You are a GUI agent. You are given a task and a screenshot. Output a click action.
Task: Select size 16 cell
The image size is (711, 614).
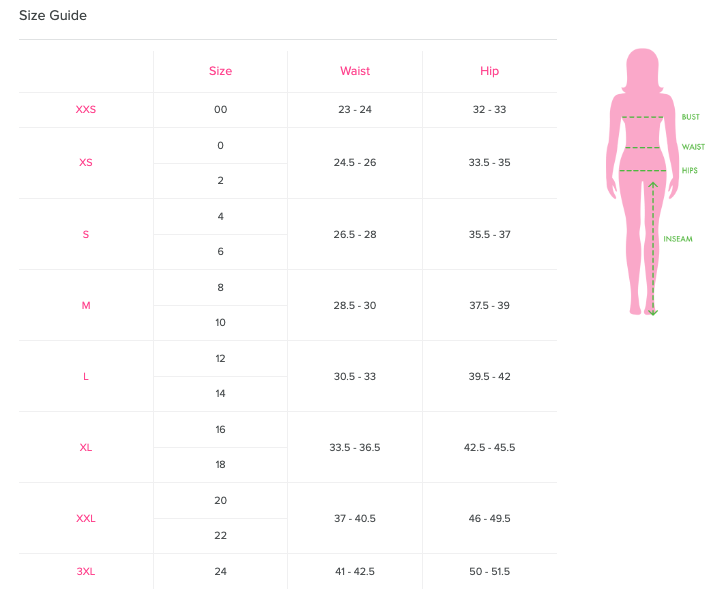pos(220,429)
